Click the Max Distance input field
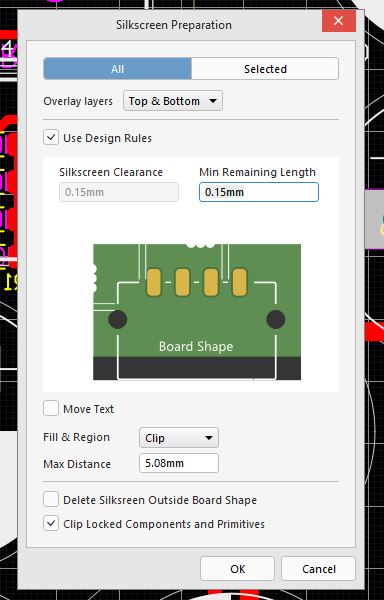This screenshot has width=384, height=600. tap(179, 463)
